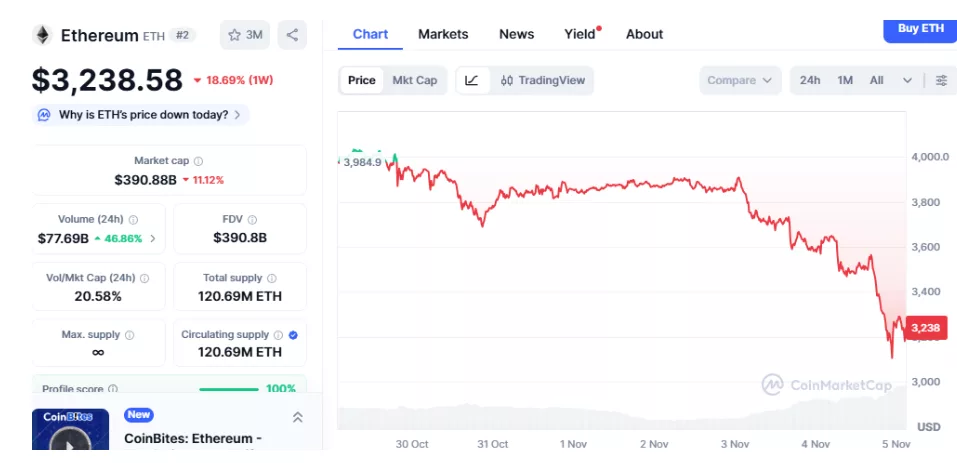Switch chart to Mkt Cap view
The image size is (957, 463).
click(414, 80)
